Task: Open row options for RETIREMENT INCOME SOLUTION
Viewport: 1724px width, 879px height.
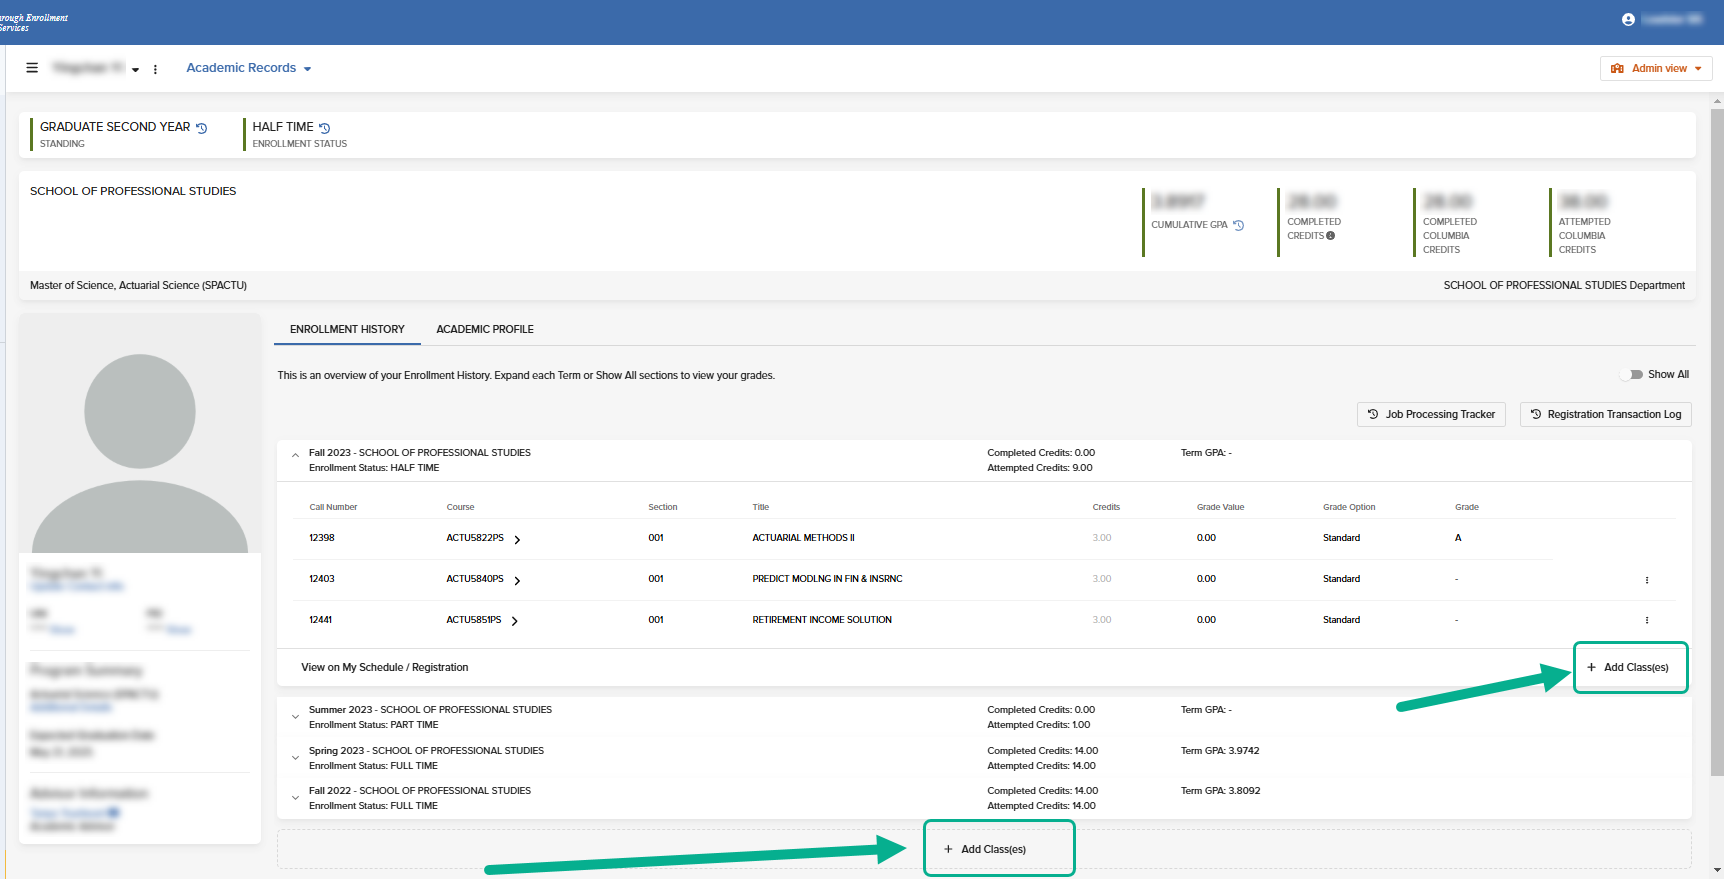Action: coord(1647,620)
